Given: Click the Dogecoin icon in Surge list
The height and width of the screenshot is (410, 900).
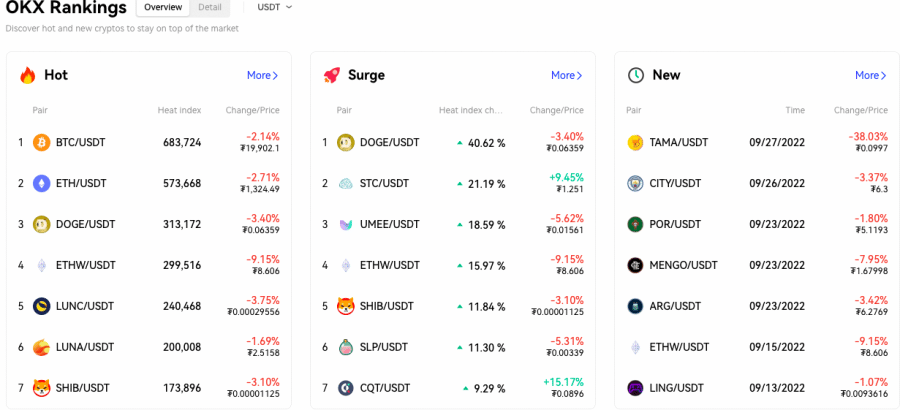Looking at the screenshot, I should pos(346,142).
